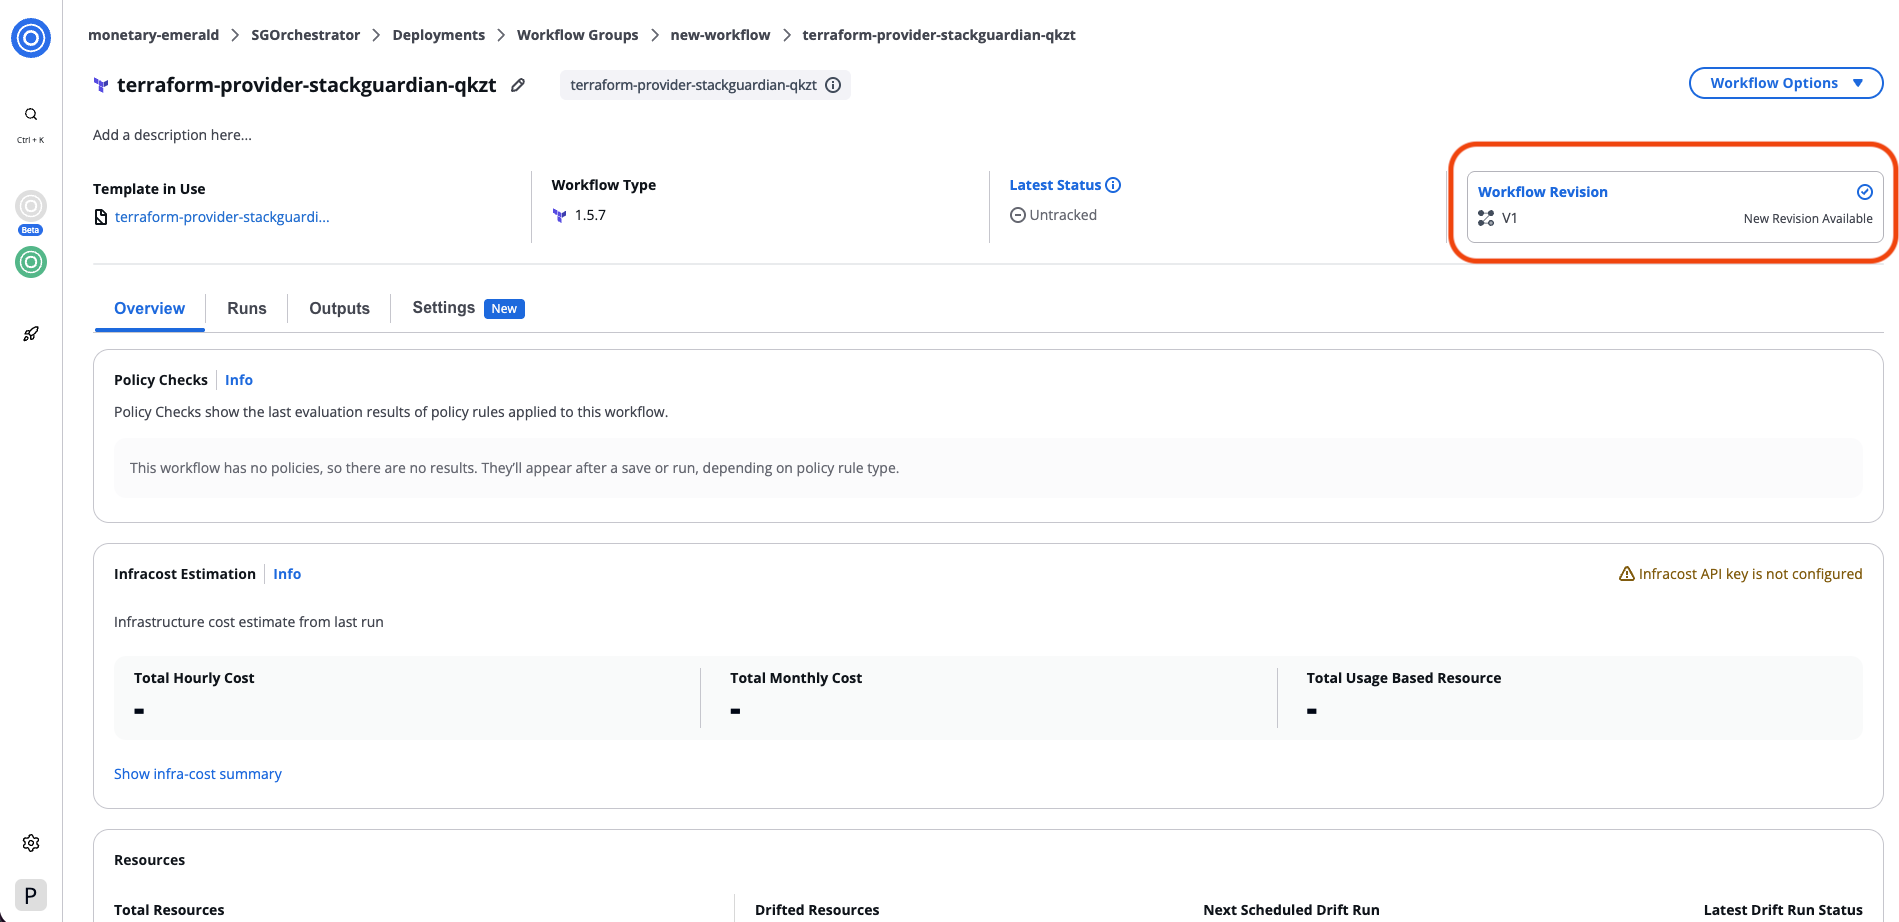The width and height of the screenshot is (1899, 922).
Task: Open search with the magnifier icon
Action: [x=31, y=114]
